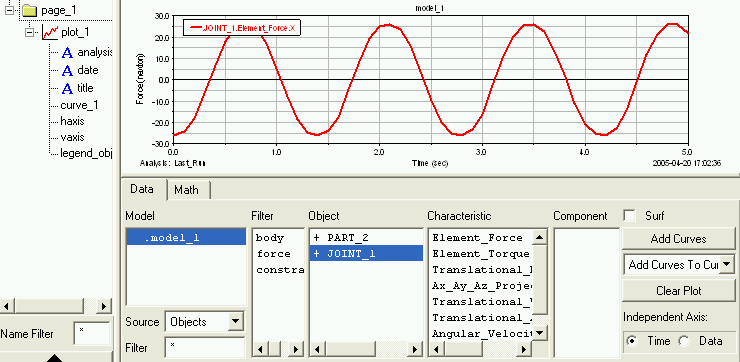Click the title text annotation icon
Image resolution: width=740 pixels, height=362 pixels.
pyautogui.click(x=67, y=88)
